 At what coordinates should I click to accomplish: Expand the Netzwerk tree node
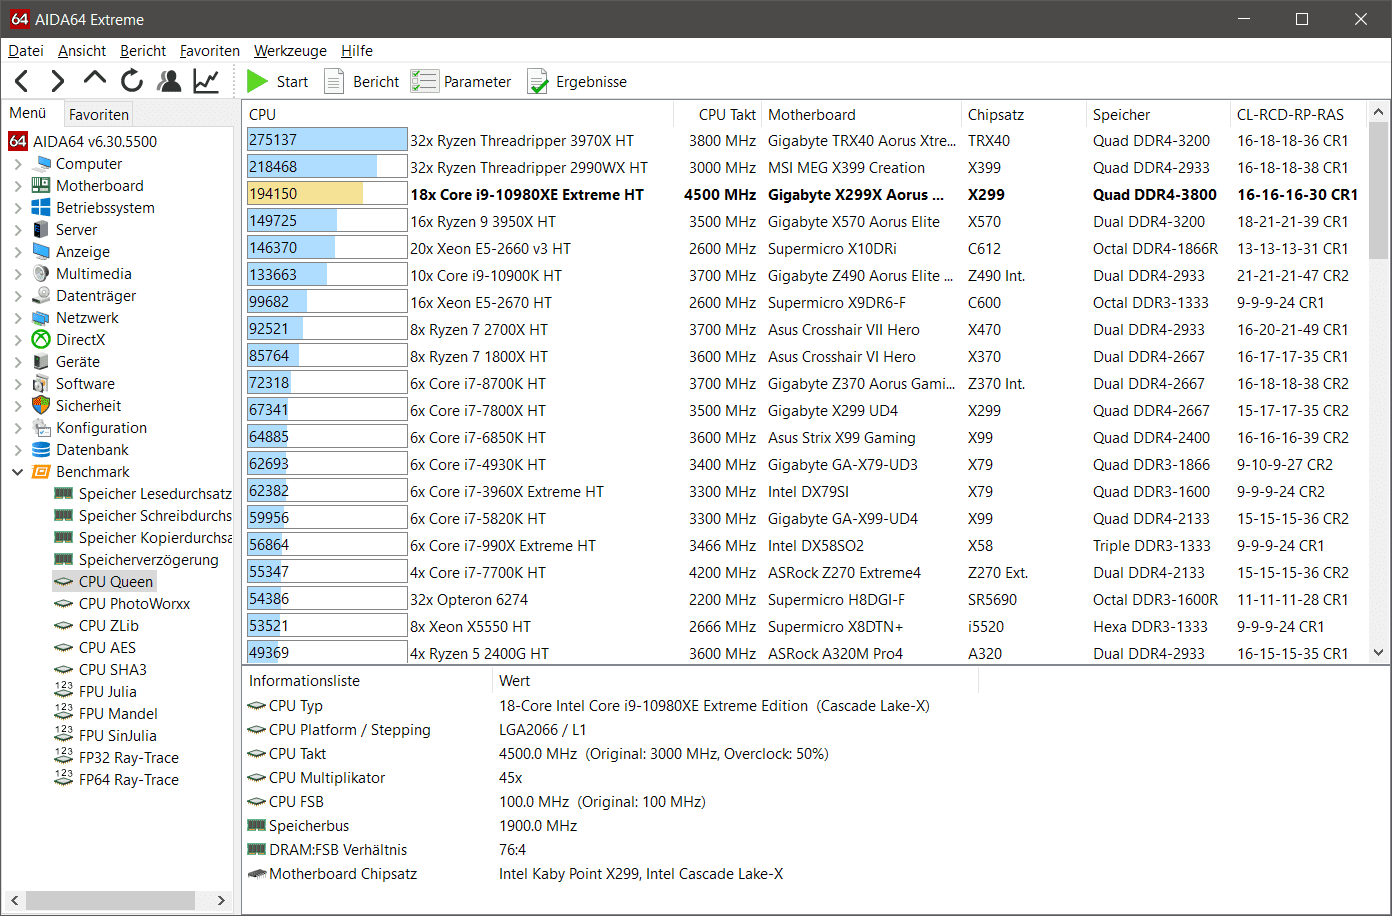pos(18,318)
